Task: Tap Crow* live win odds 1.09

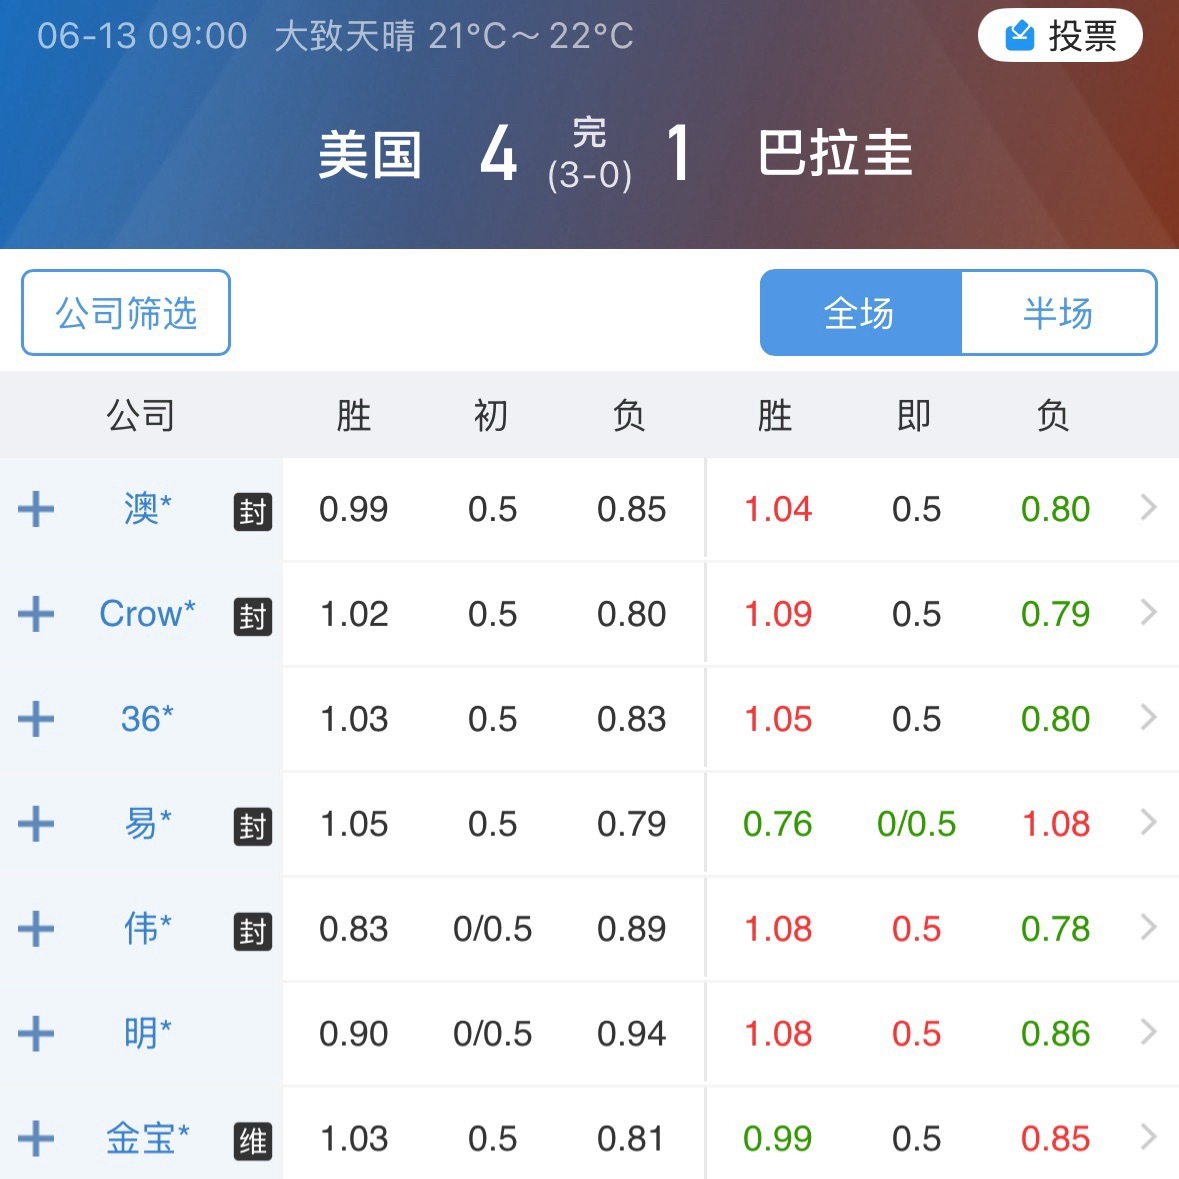Action: [x=777, y=614]
